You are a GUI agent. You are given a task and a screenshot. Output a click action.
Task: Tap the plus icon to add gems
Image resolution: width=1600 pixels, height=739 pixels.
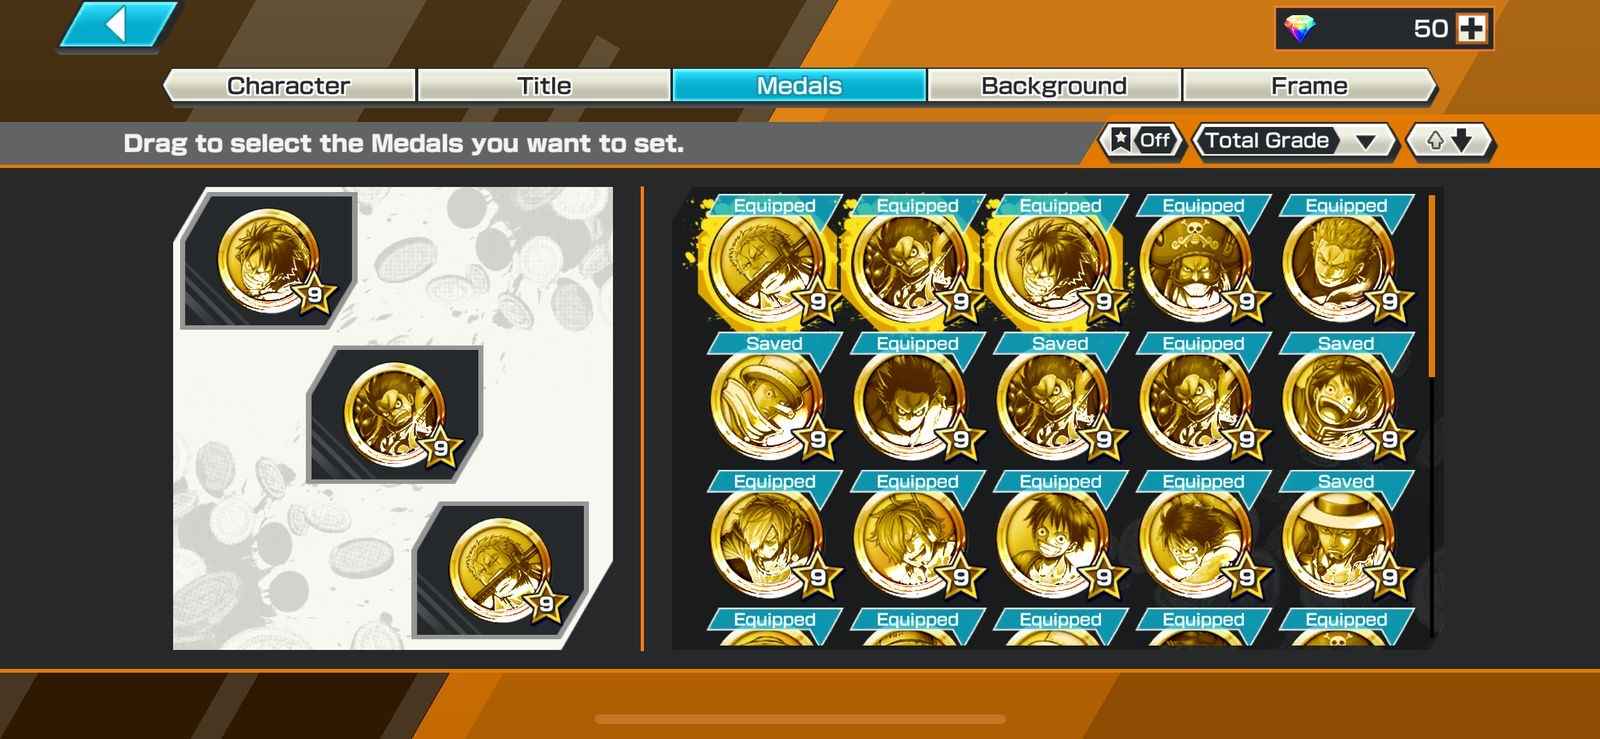pyautogui.click(x=1471, y=29)
